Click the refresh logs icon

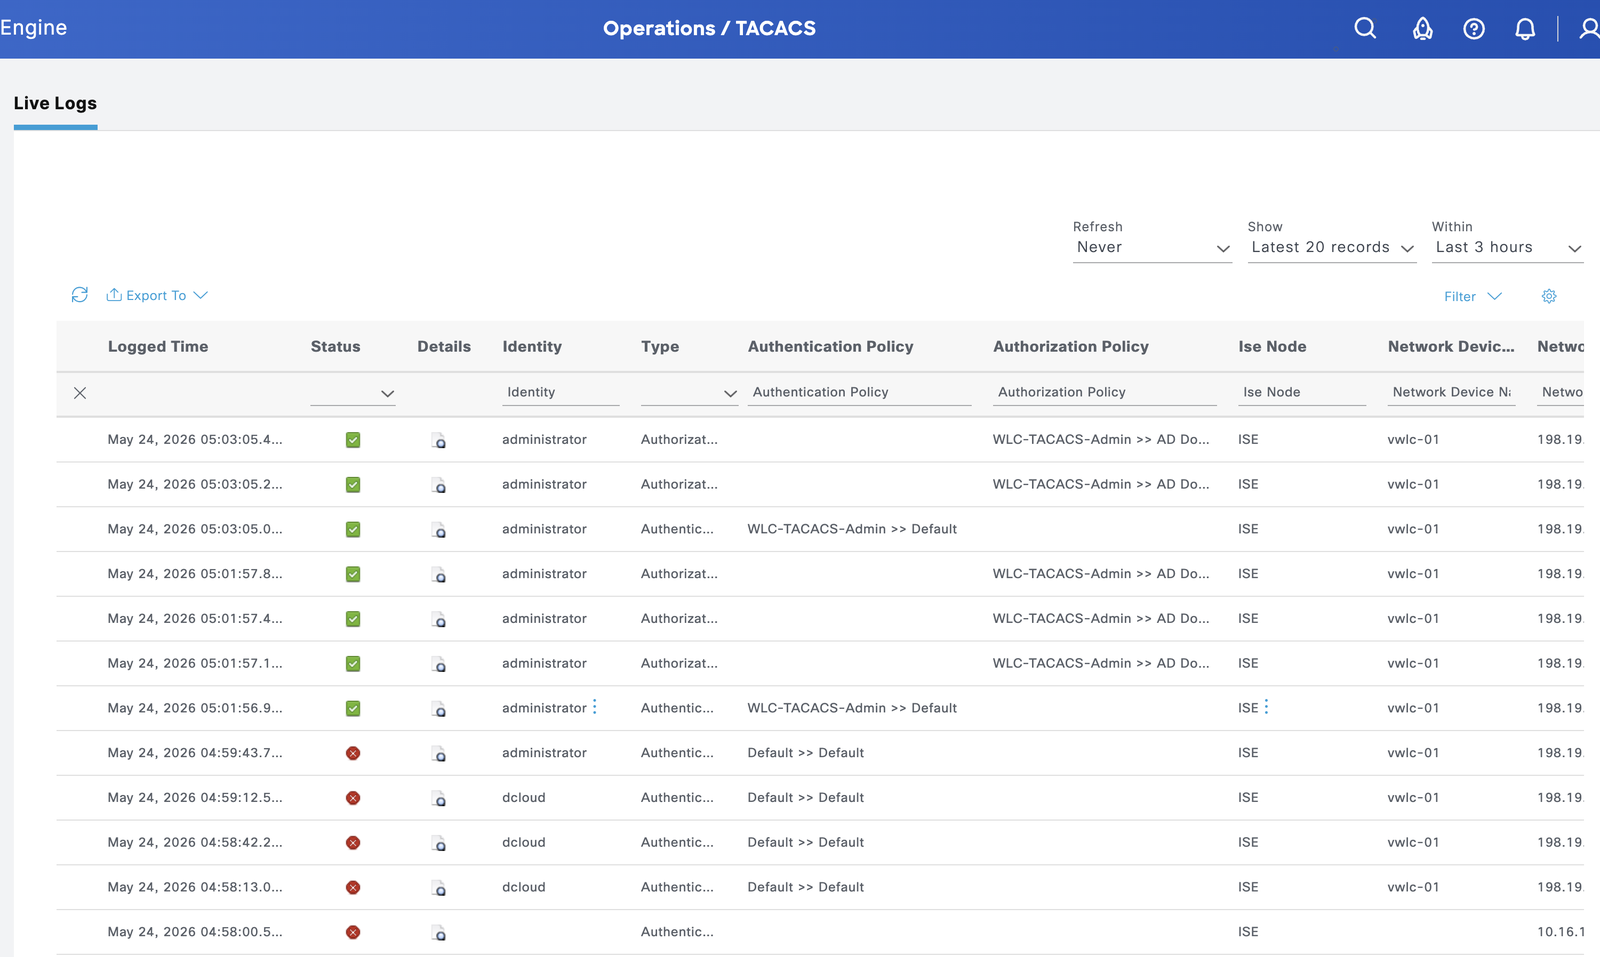coord(80,295)
